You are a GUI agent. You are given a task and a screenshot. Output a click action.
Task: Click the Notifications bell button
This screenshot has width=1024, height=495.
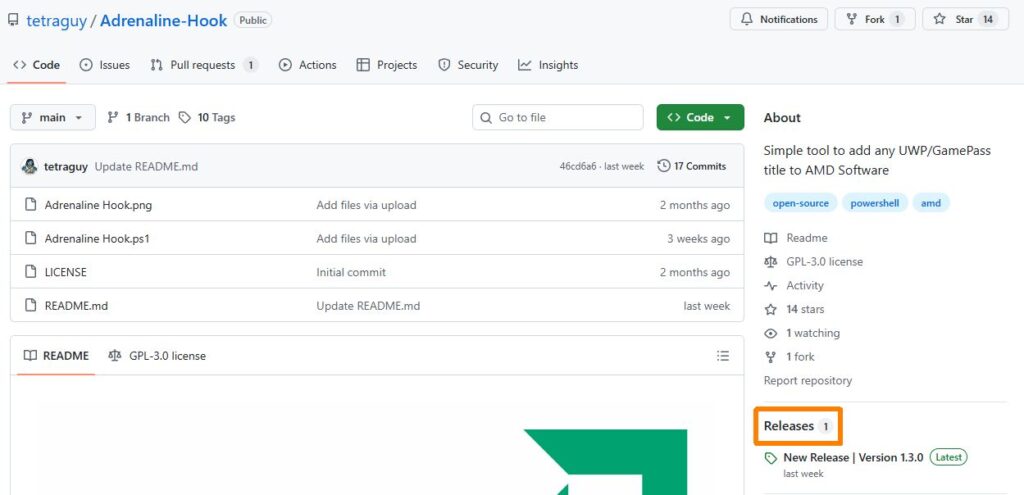(778, 20)
